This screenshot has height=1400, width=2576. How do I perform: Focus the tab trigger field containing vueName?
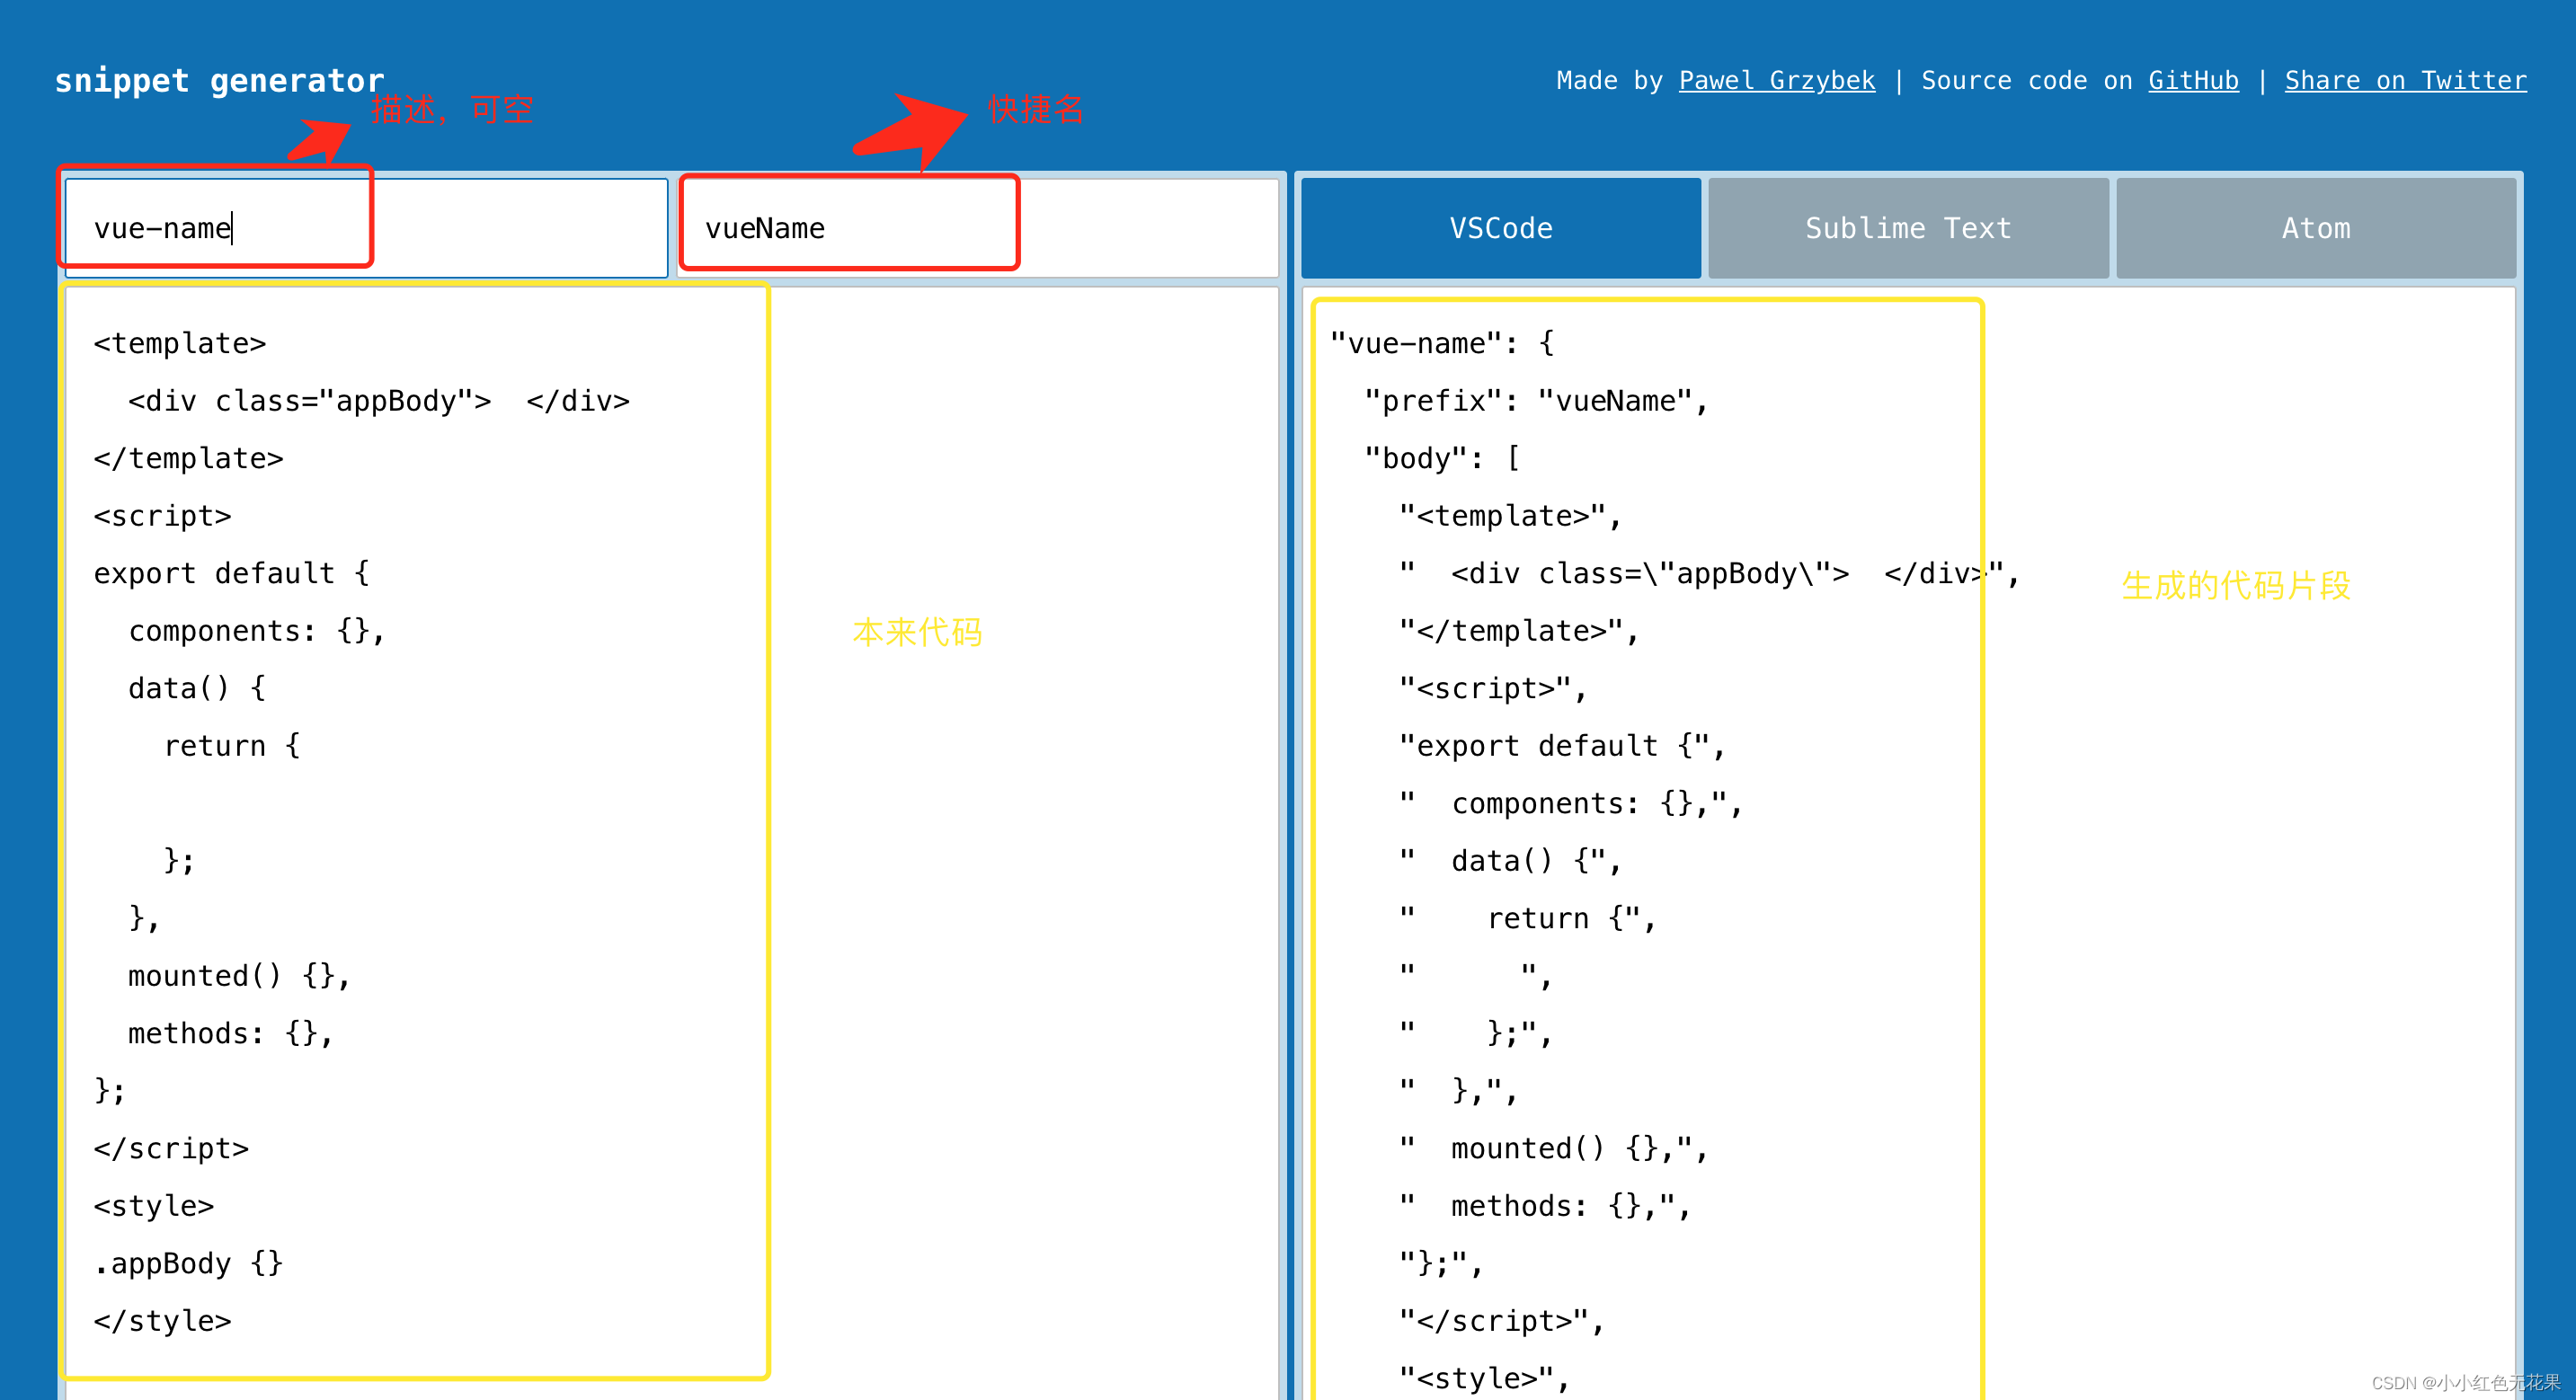coord(977,228)
